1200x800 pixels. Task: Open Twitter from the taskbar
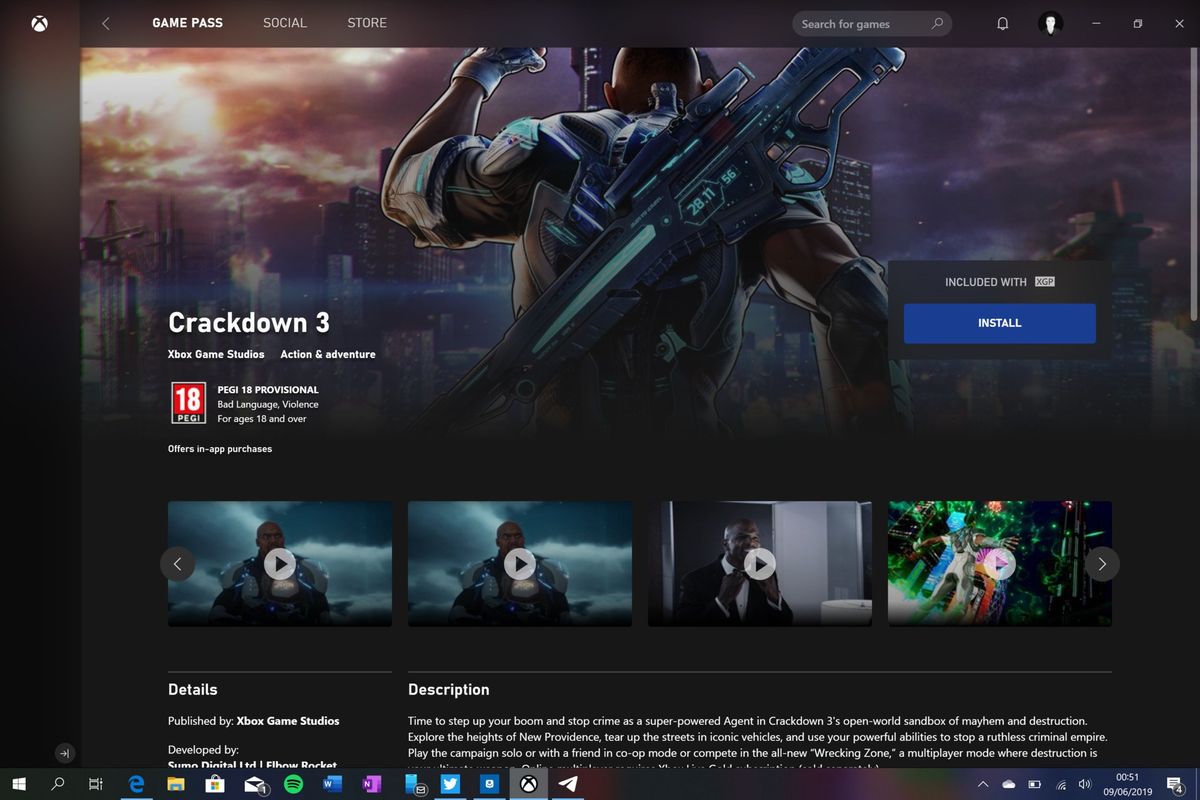click(x=450, y=785)
